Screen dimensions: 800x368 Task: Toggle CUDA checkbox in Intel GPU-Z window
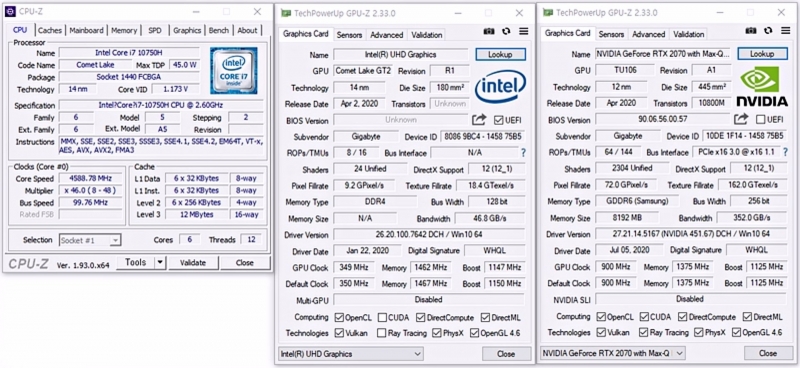(382, 317)
